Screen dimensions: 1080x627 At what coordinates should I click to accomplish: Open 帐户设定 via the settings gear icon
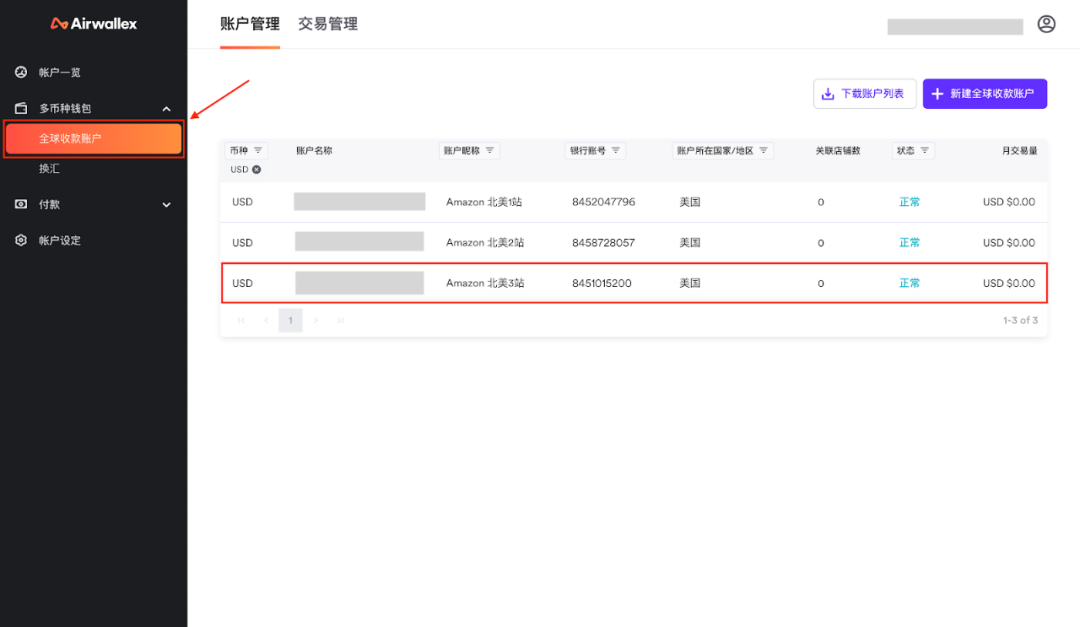click(22, 240)
